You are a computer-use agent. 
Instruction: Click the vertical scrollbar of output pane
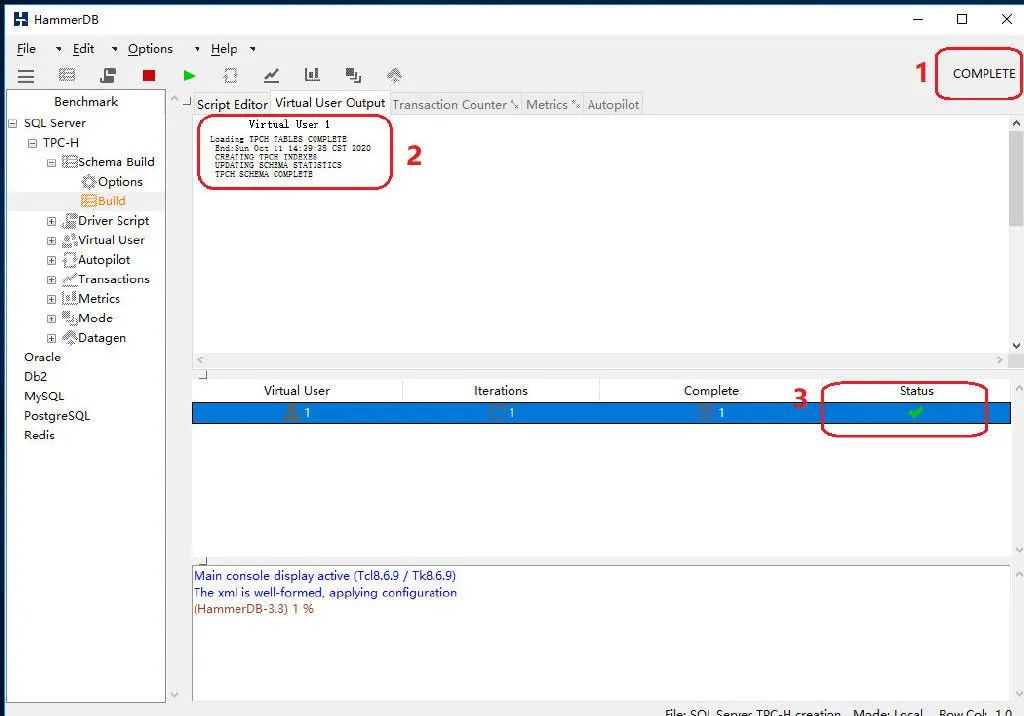[1016, 235]
